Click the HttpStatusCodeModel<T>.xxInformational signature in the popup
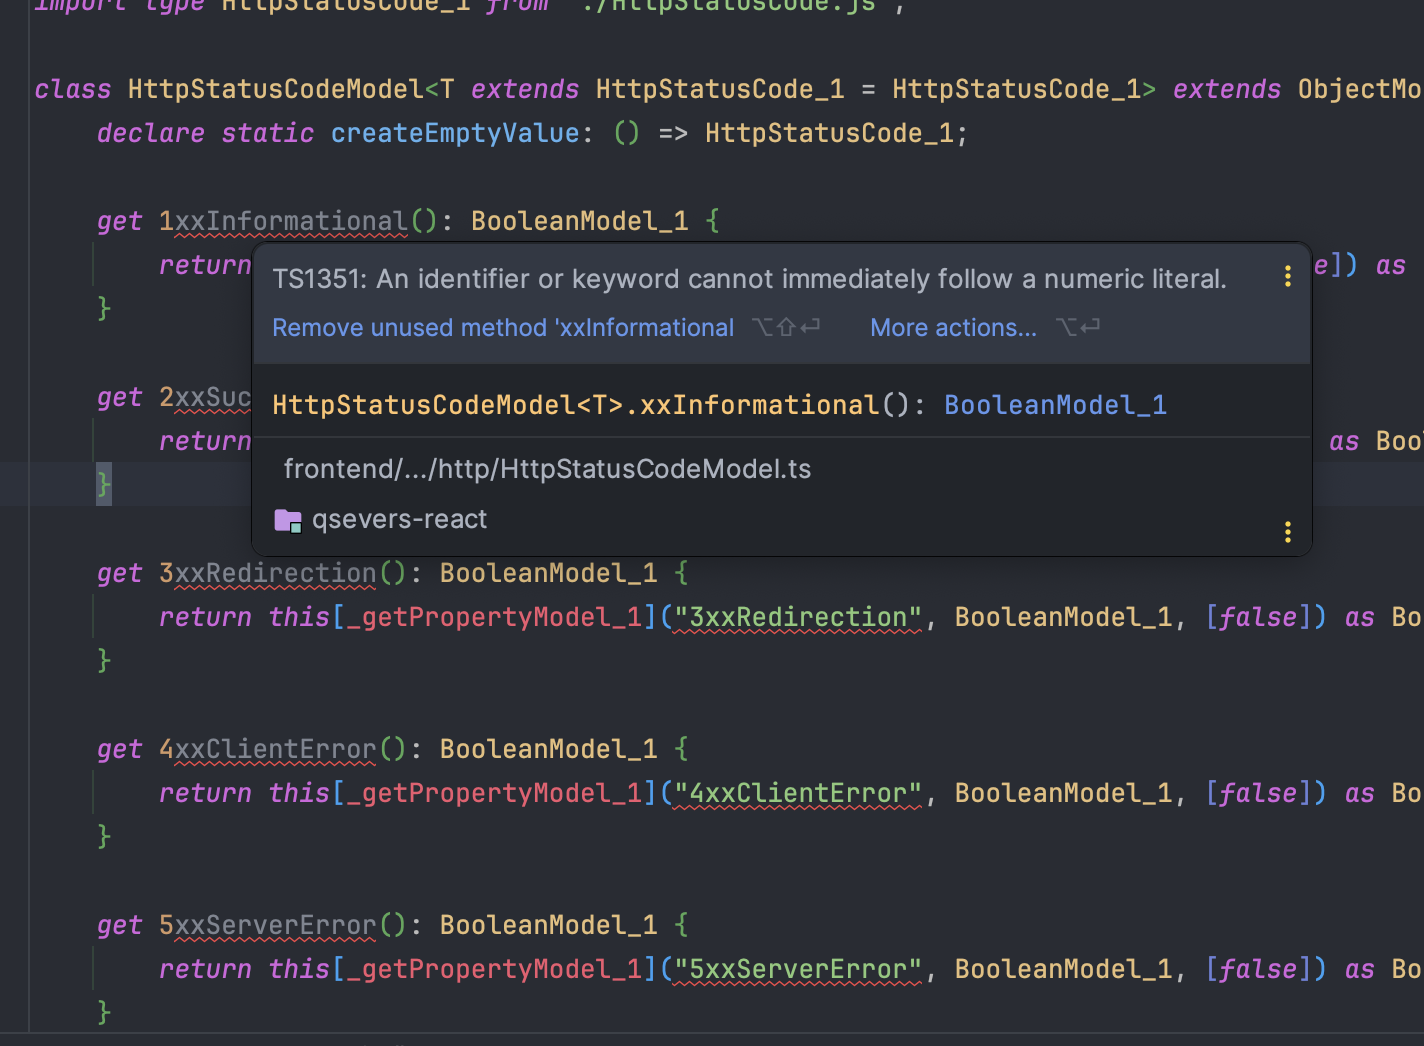The height and width of the screenshot is (1046, 1424). click(x=575, y=405)
